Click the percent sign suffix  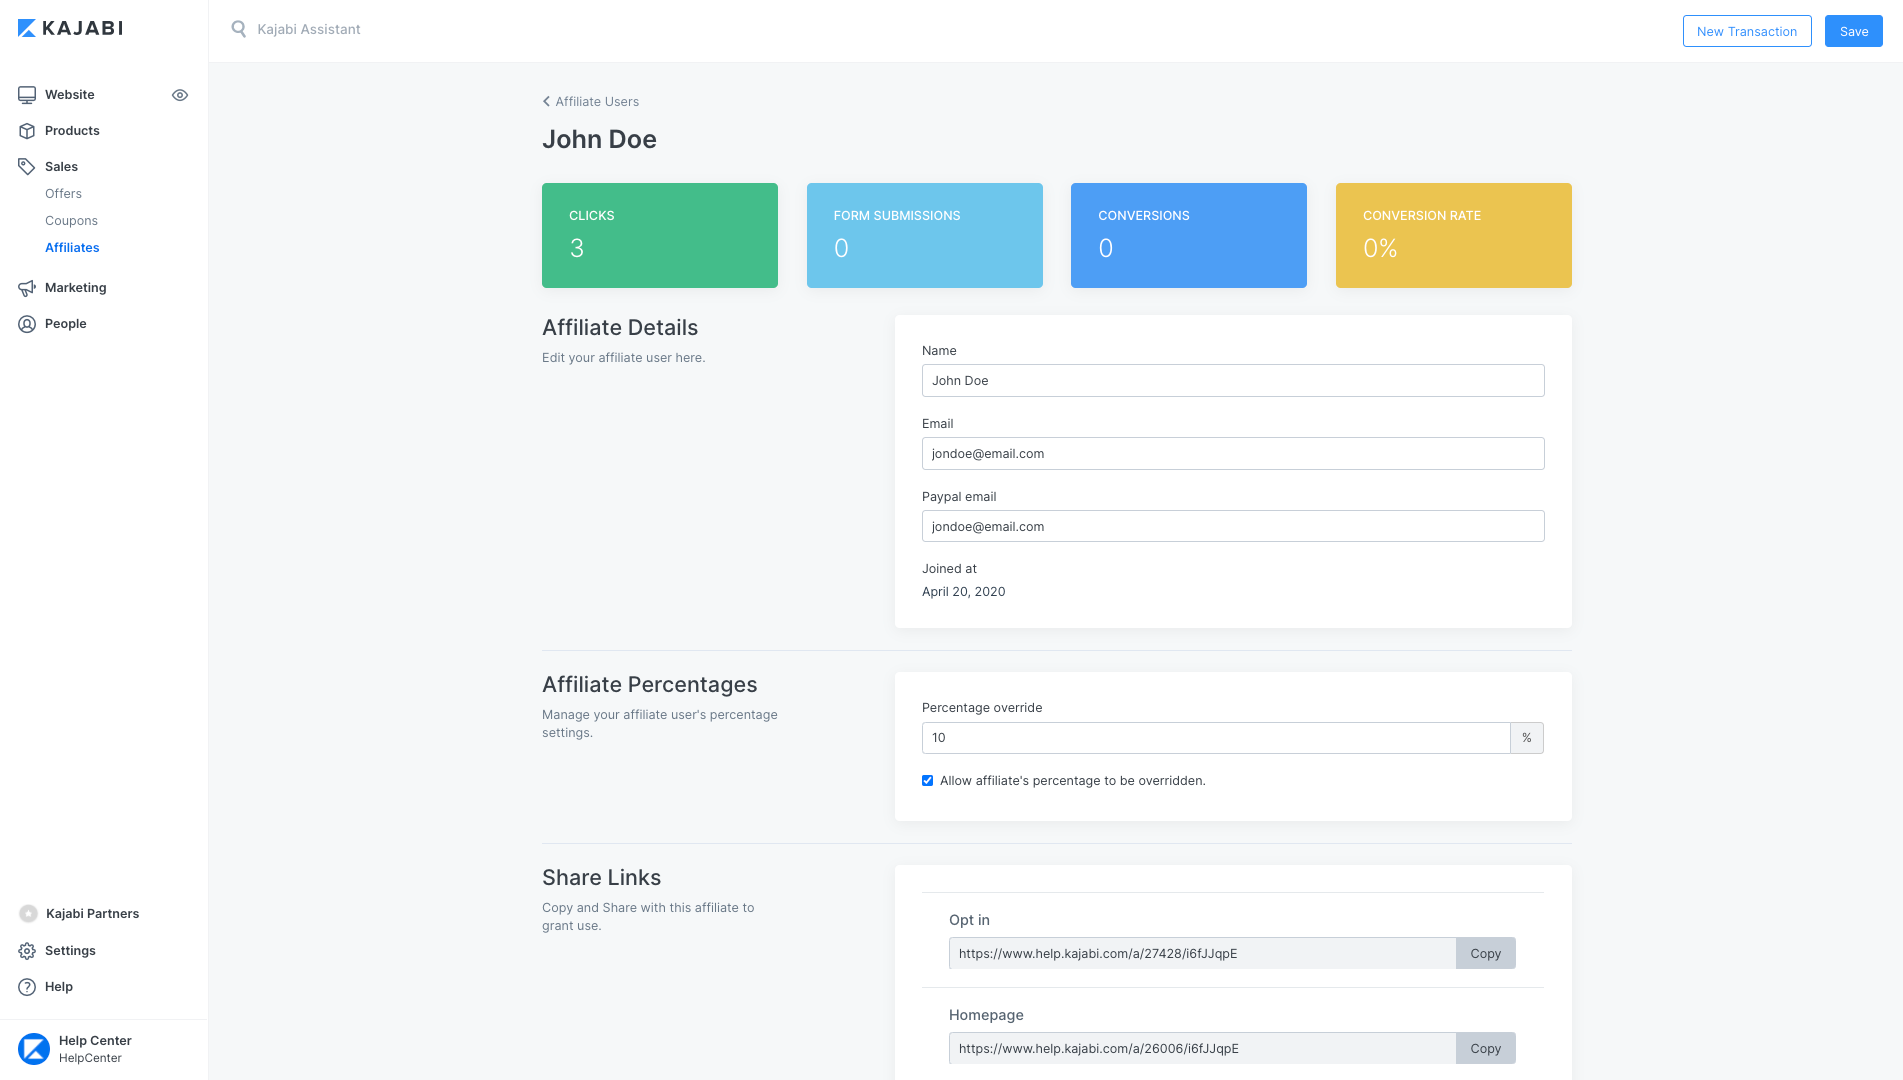click(x=1527, y=738)
